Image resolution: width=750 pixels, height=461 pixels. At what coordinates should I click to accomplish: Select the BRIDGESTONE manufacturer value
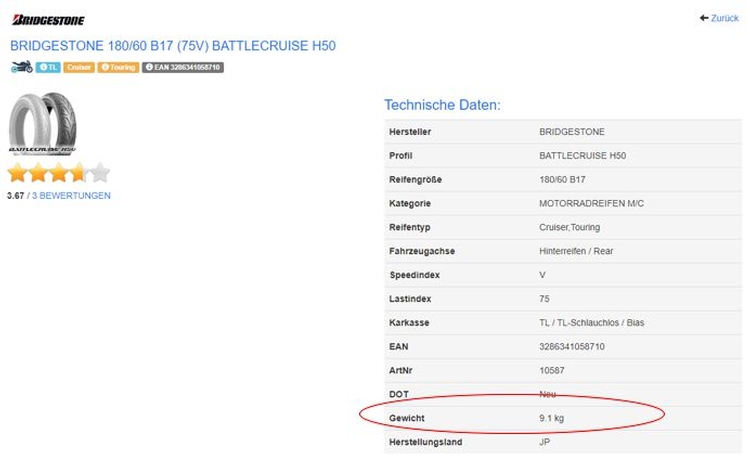pos(572,132)
